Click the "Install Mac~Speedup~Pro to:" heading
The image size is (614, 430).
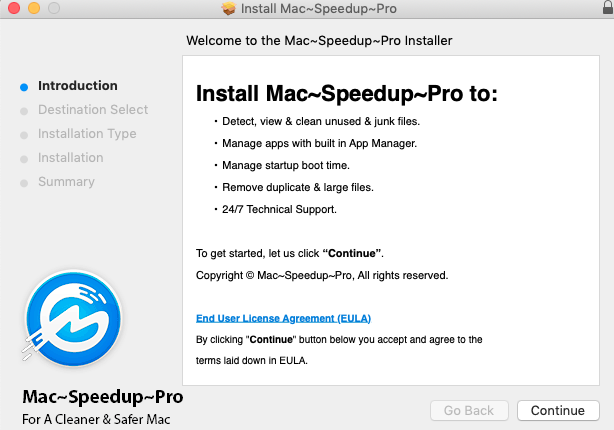point(346,94)
